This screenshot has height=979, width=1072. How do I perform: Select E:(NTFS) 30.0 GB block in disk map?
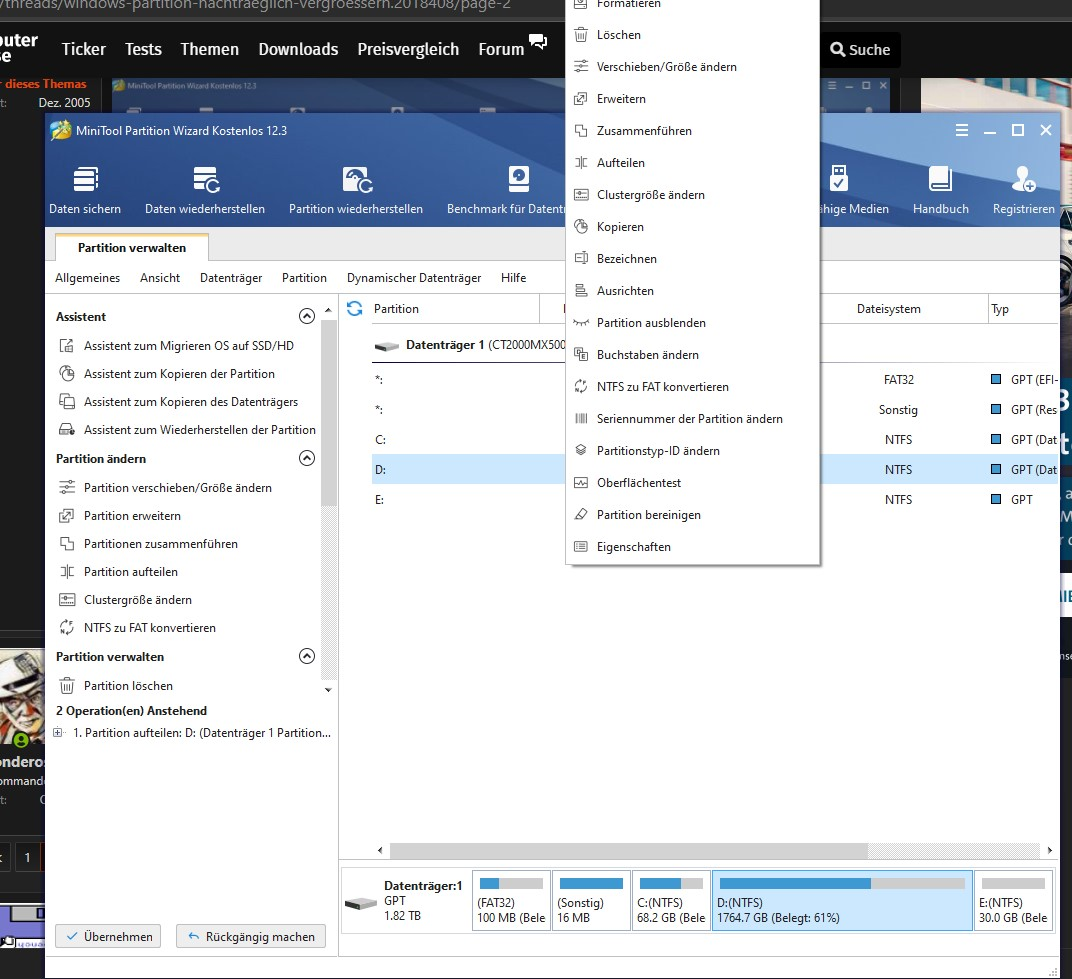tap(1013, 900)
